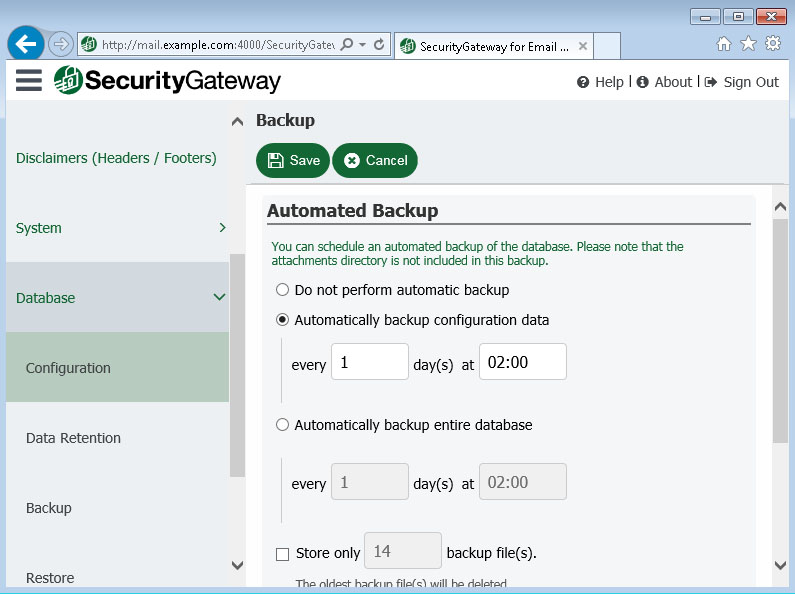Open address bar search dropdown arrow
The image size is (795, 594).
pyautogui.click(x=363, y=45)
